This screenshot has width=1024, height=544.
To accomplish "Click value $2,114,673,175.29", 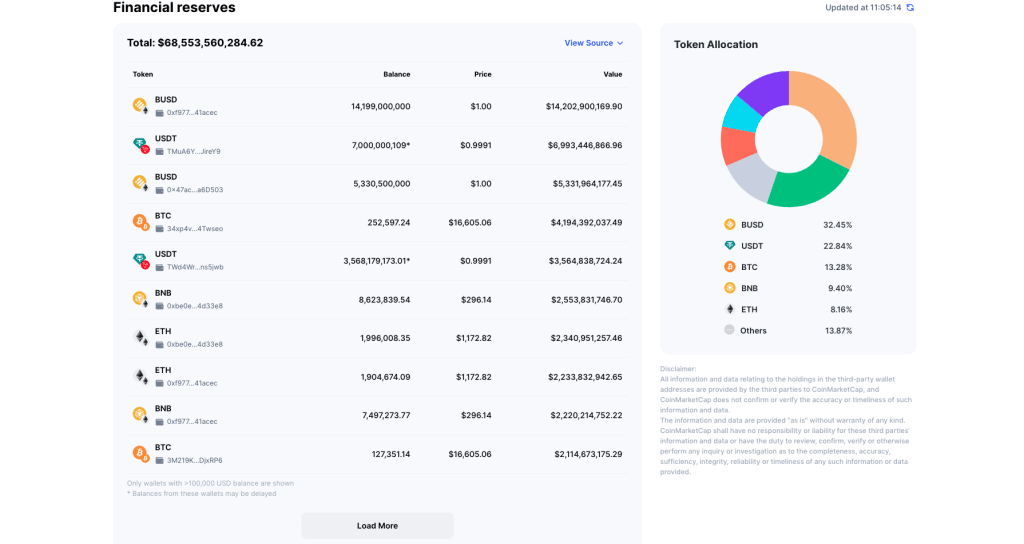I will (588, 454).
